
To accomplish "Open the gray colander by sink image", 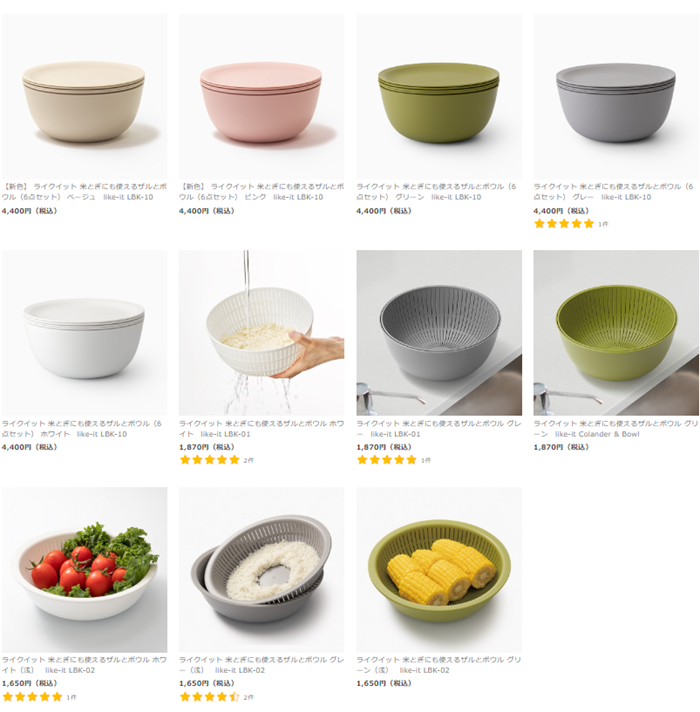I will pyautogui.click(x=439, y=333).
